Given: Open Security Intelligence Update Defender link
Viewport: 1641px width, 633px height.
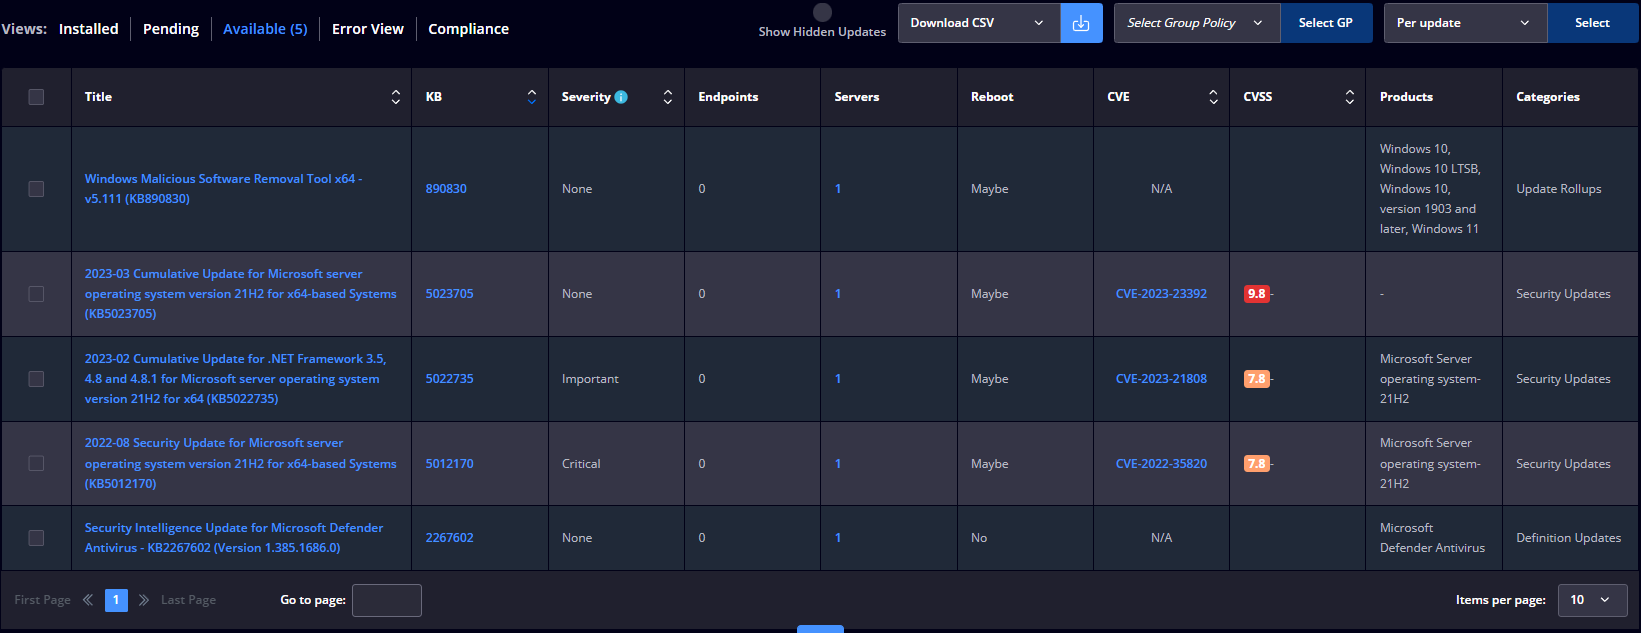Looking at the screenshot, I should click(234, 538).
